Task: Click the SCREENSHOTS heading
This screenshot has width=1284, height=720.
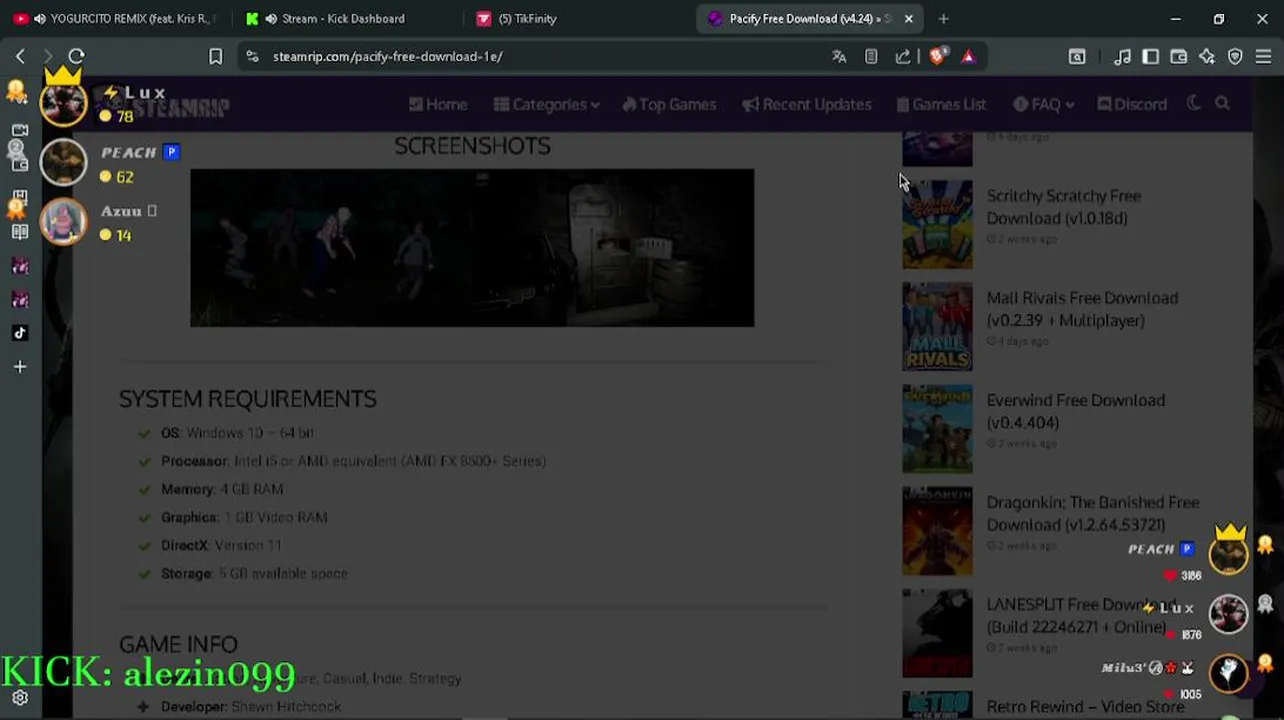Action: point(472,146)
